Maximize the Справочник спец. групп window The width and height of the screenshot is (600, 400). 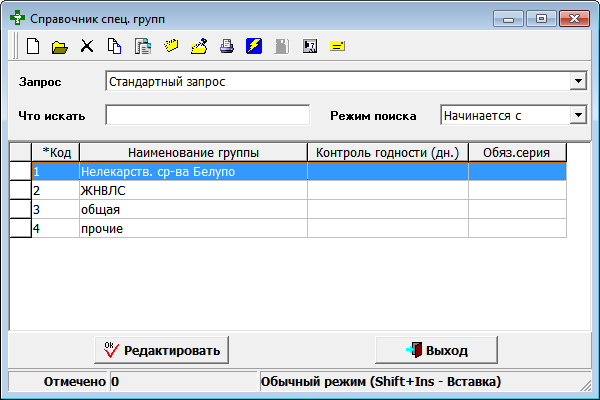541,19
